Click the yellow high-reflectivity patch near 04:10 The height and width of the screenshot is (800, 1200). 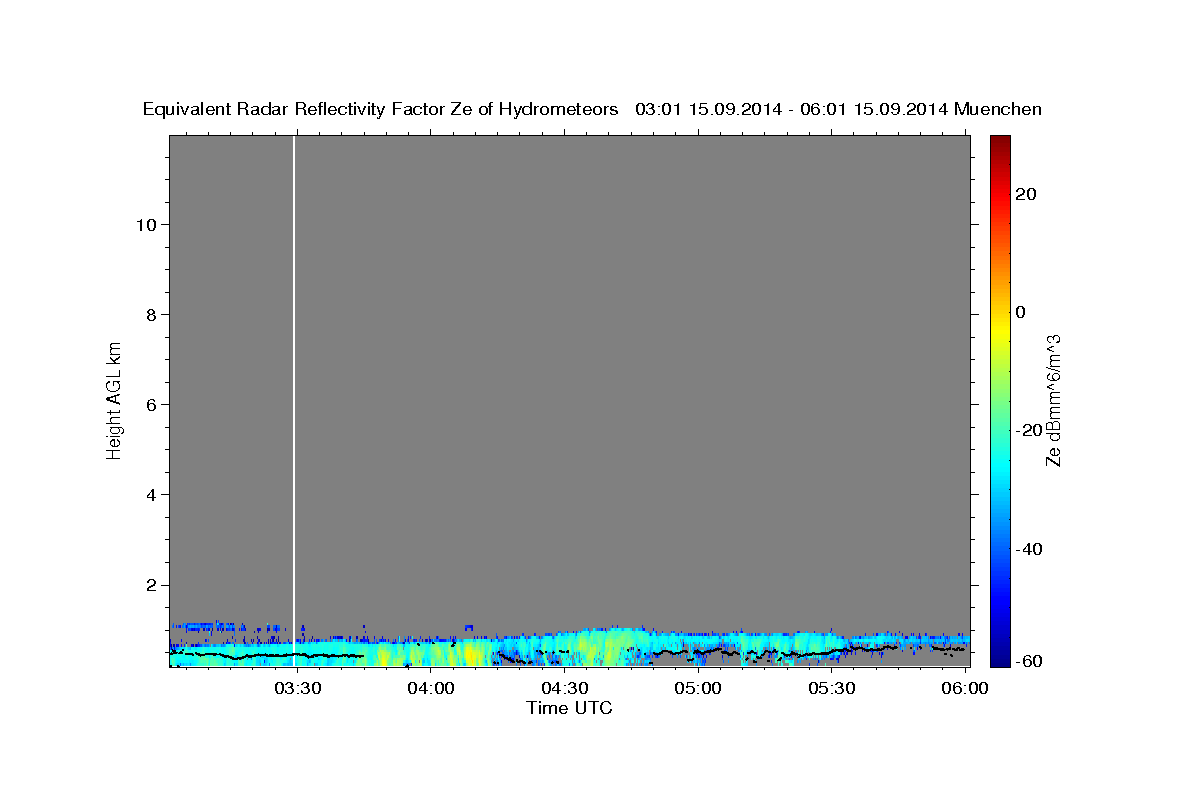pyautogui.click(x=469, y=655)
